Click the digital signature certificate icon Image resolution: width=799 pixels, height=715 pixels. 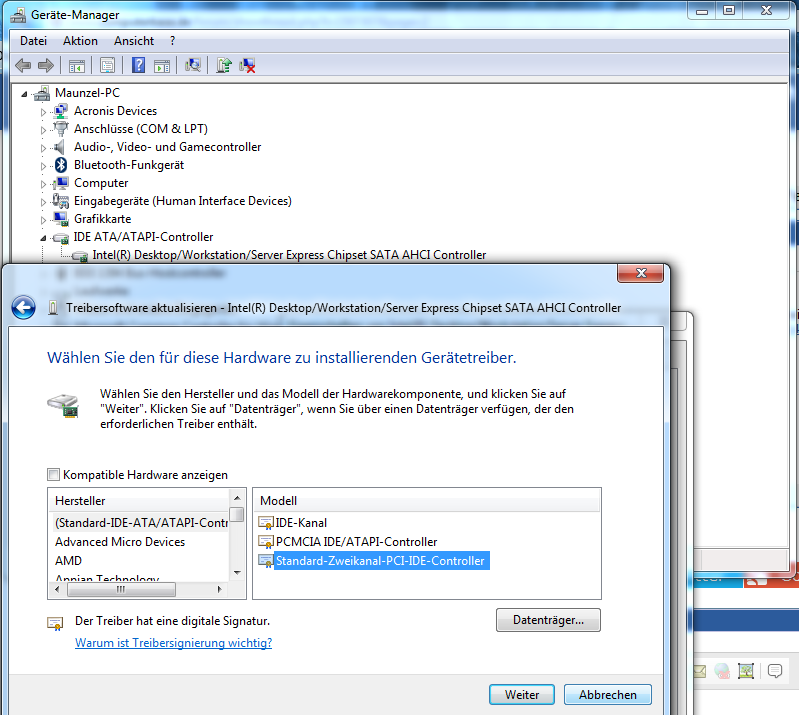coord(55,623)
